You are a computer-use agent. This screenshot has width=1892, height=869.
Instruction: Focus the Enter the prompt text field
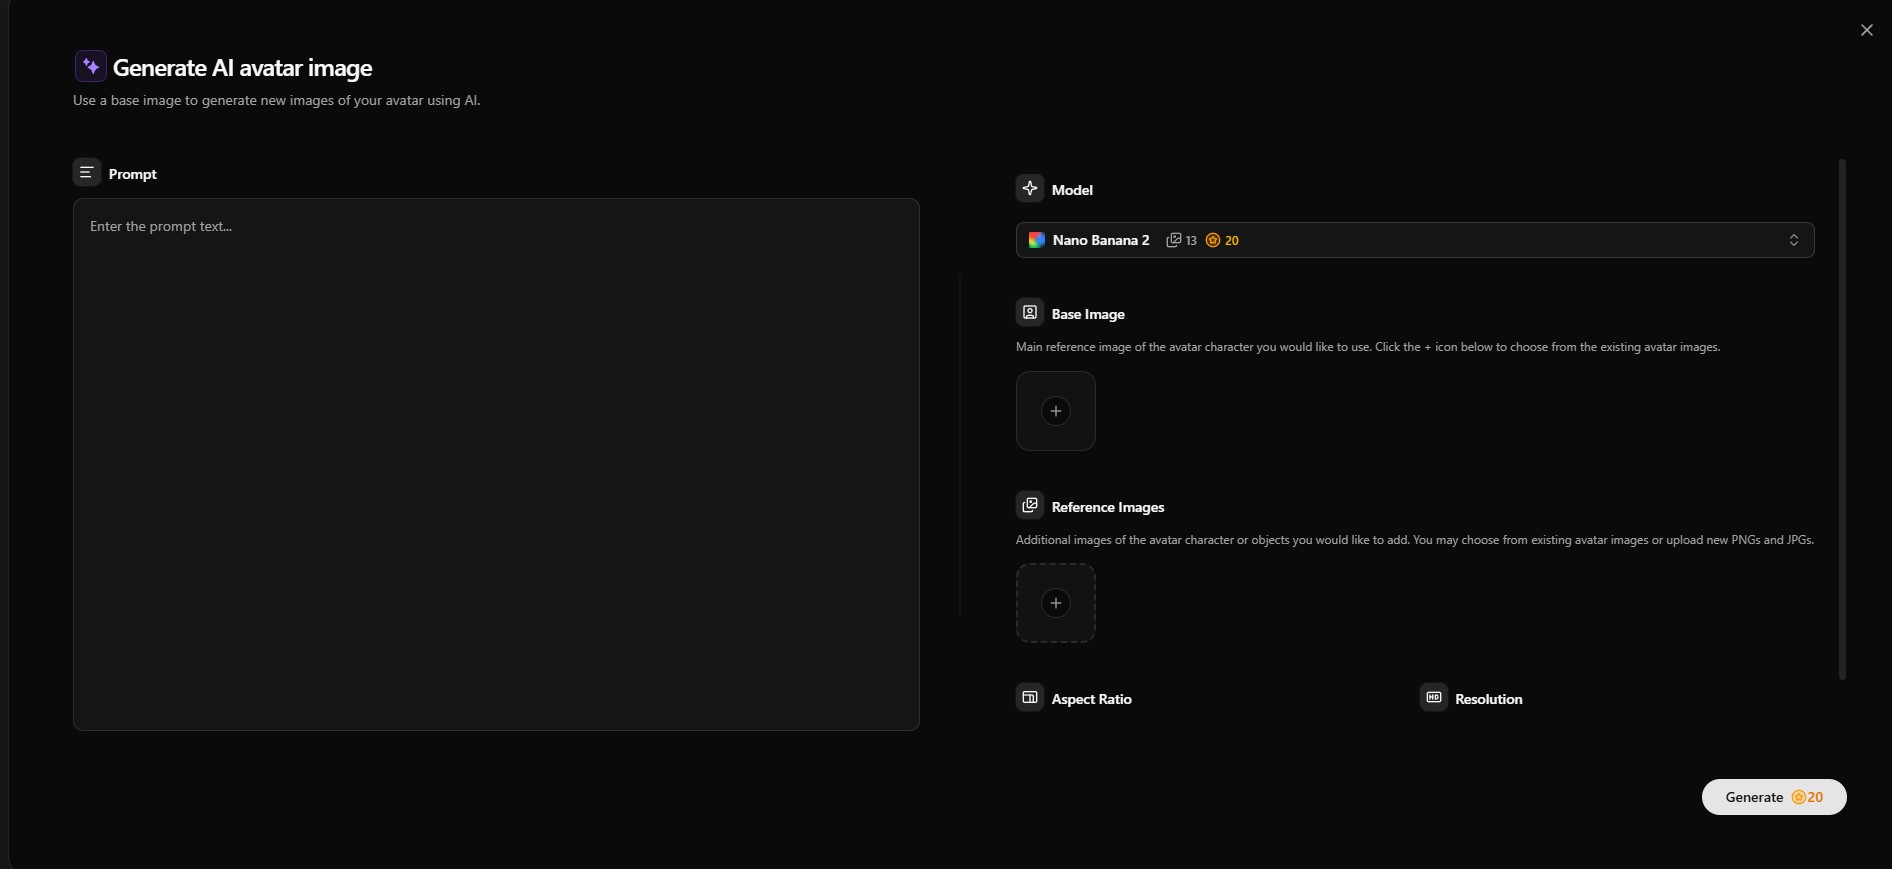pyautogui.click(x=496, y=464)
